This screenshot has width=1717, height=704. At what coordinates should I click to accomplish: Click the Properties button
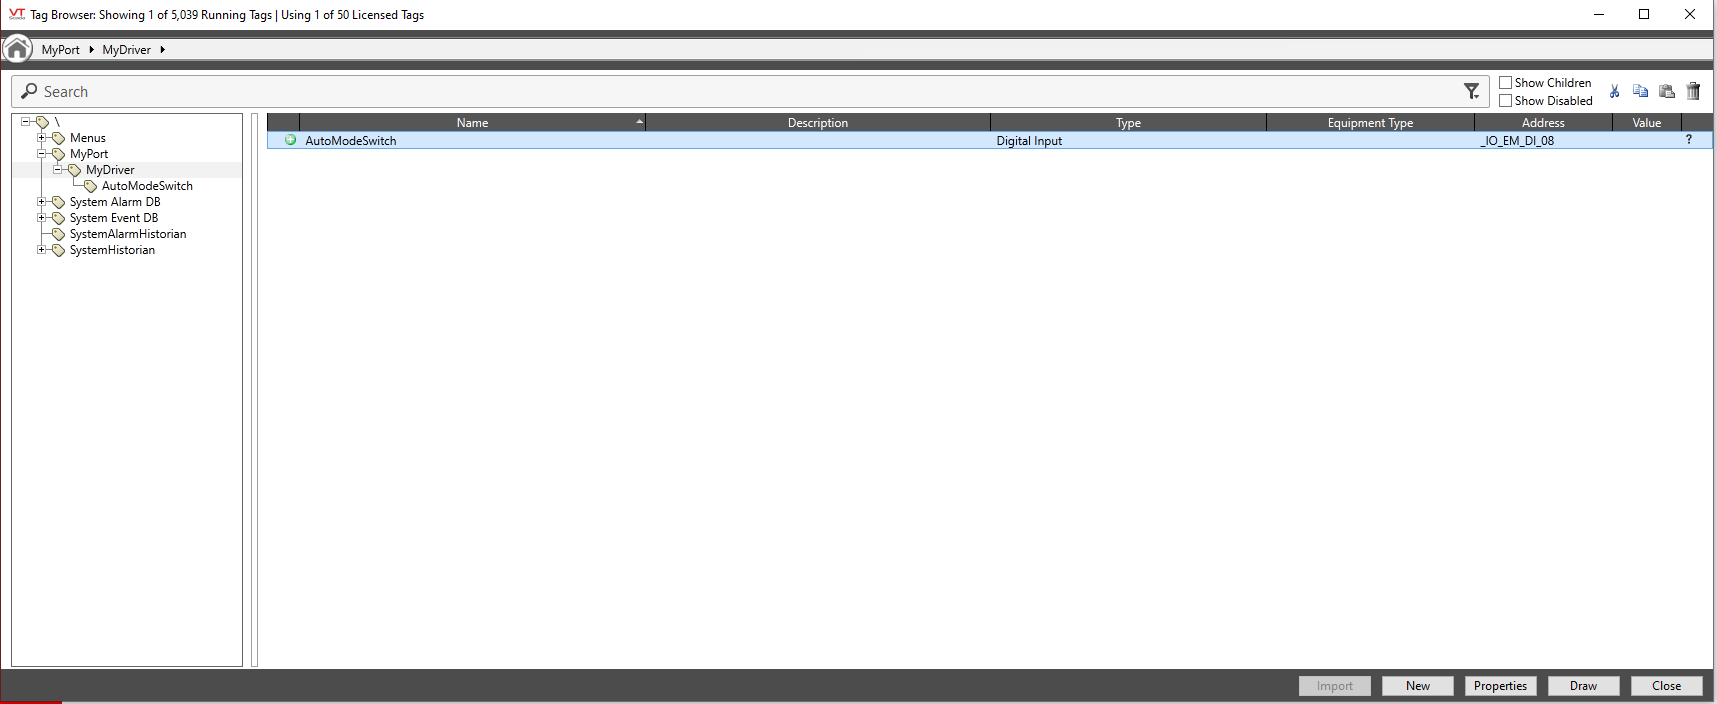pos(1500,686)
